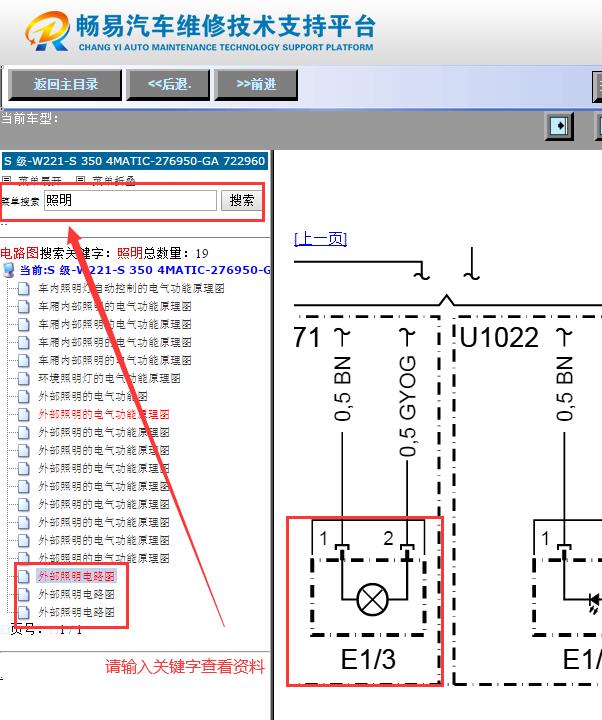Select the S 级-W221-S 350 4MATIC vehicle header

tap(135, 161)
